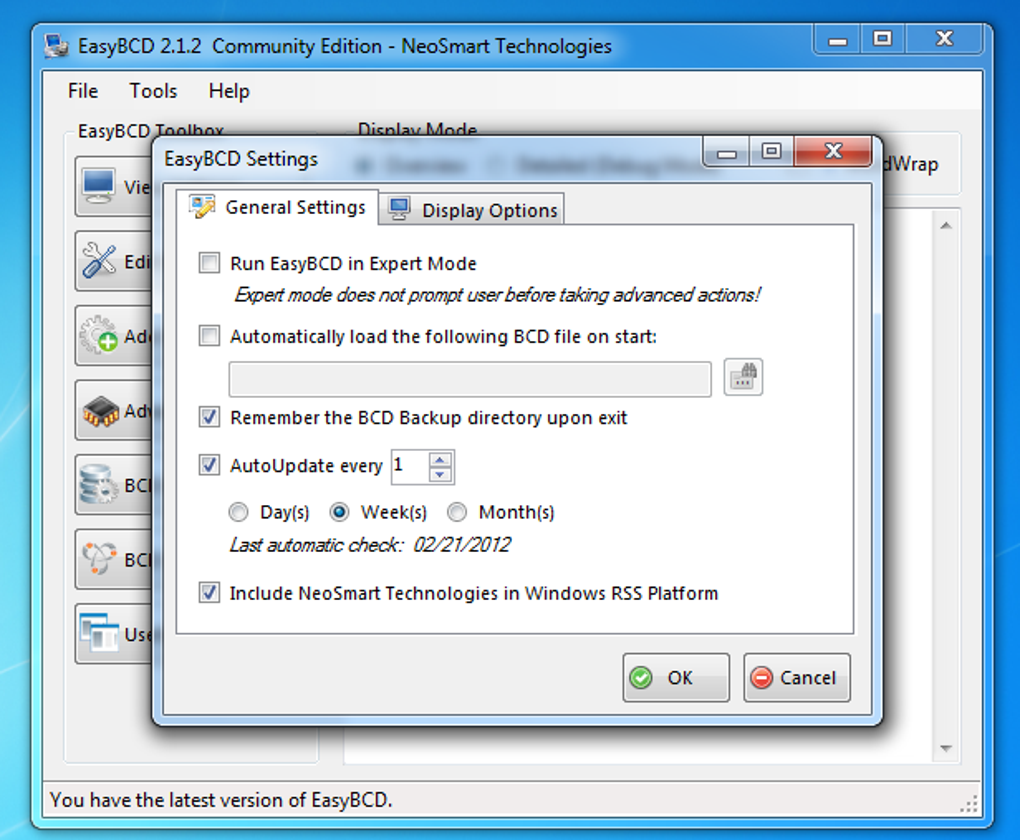Click the red icon on Cancel button

click(761, 678)
